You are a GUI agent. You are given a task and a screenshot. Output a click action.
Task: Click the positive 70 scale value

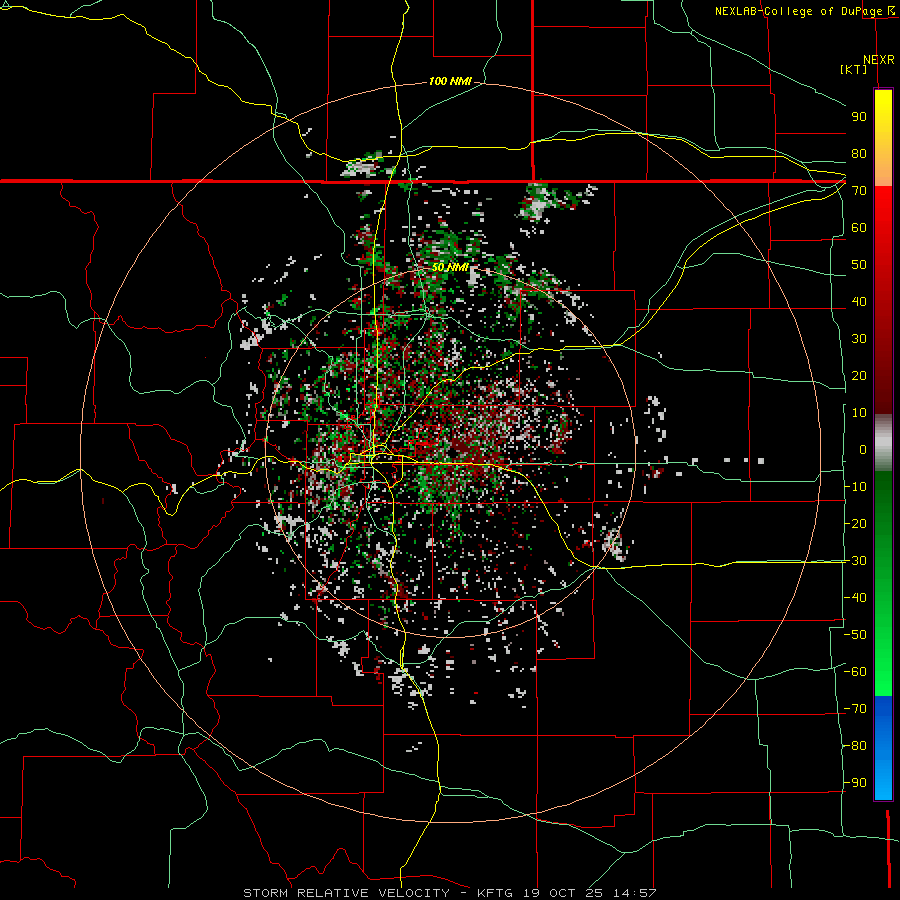pos(859,191)
